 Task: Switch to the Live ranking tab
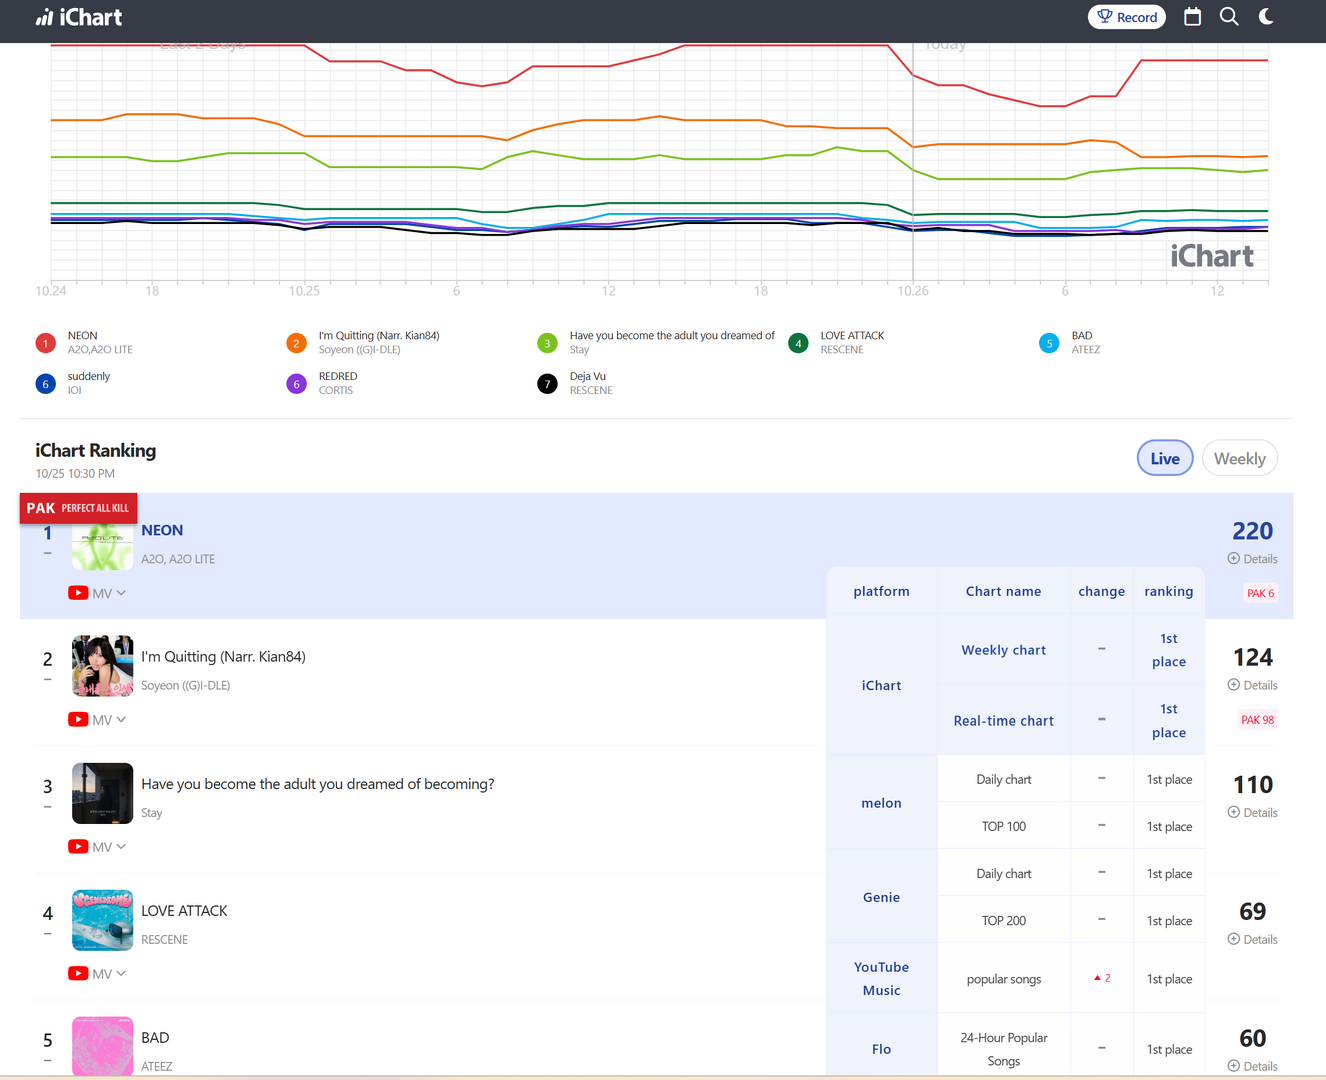coord(1165,458)
